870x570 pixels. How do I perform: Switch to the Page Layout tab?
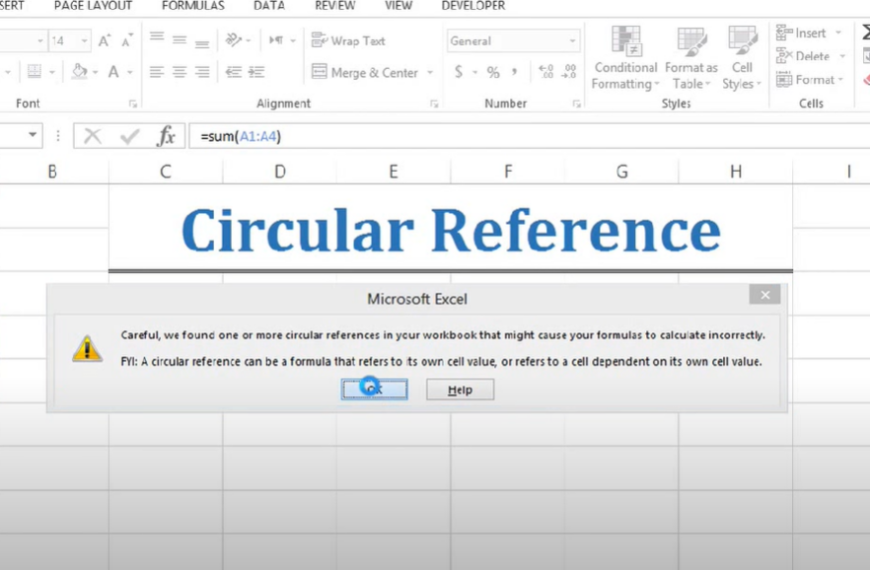pyautogui.click(x=93, y=6)
